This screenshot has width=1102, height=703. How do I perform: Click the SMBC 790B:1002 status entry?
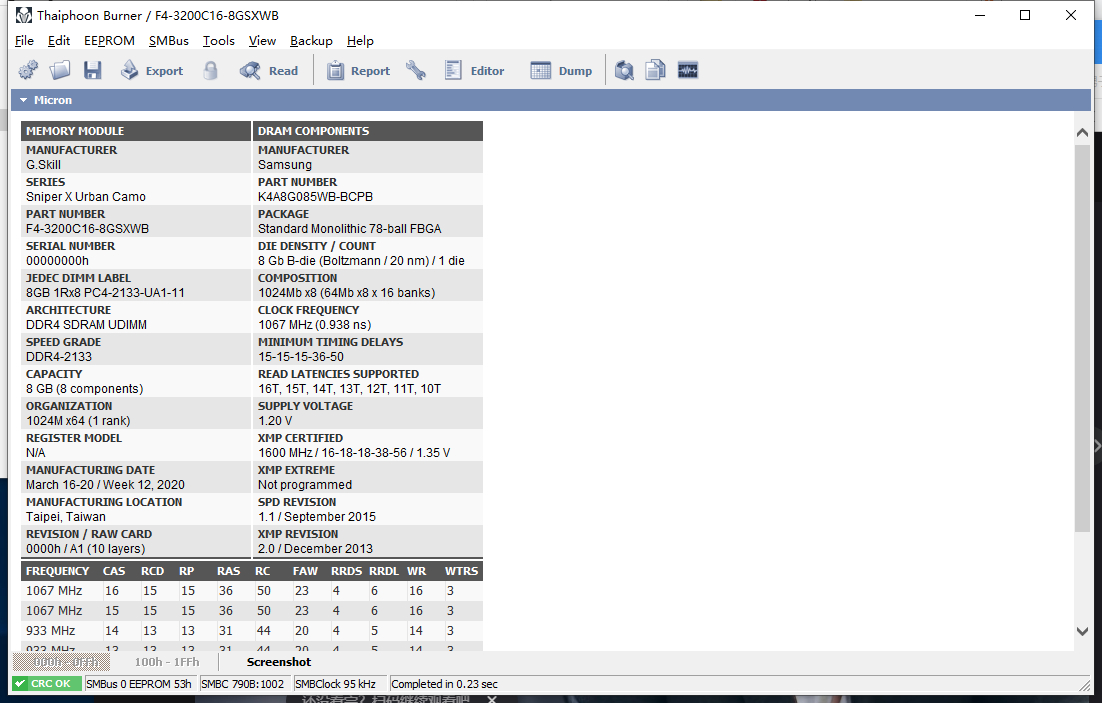243,683
